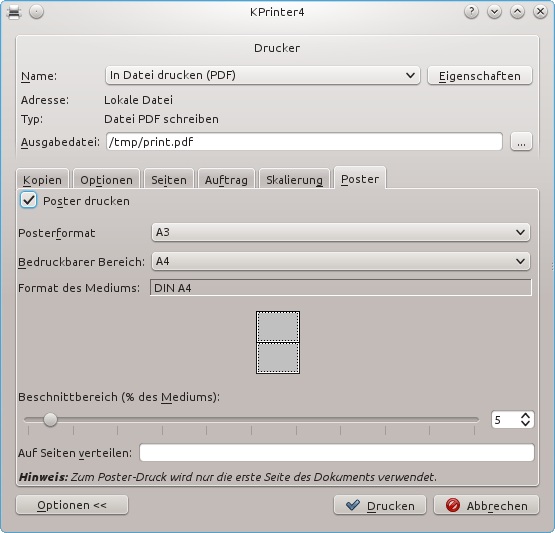Collapse the dialog with the Optionen << button
Viewport: 555px width, 533px height.
72,505
